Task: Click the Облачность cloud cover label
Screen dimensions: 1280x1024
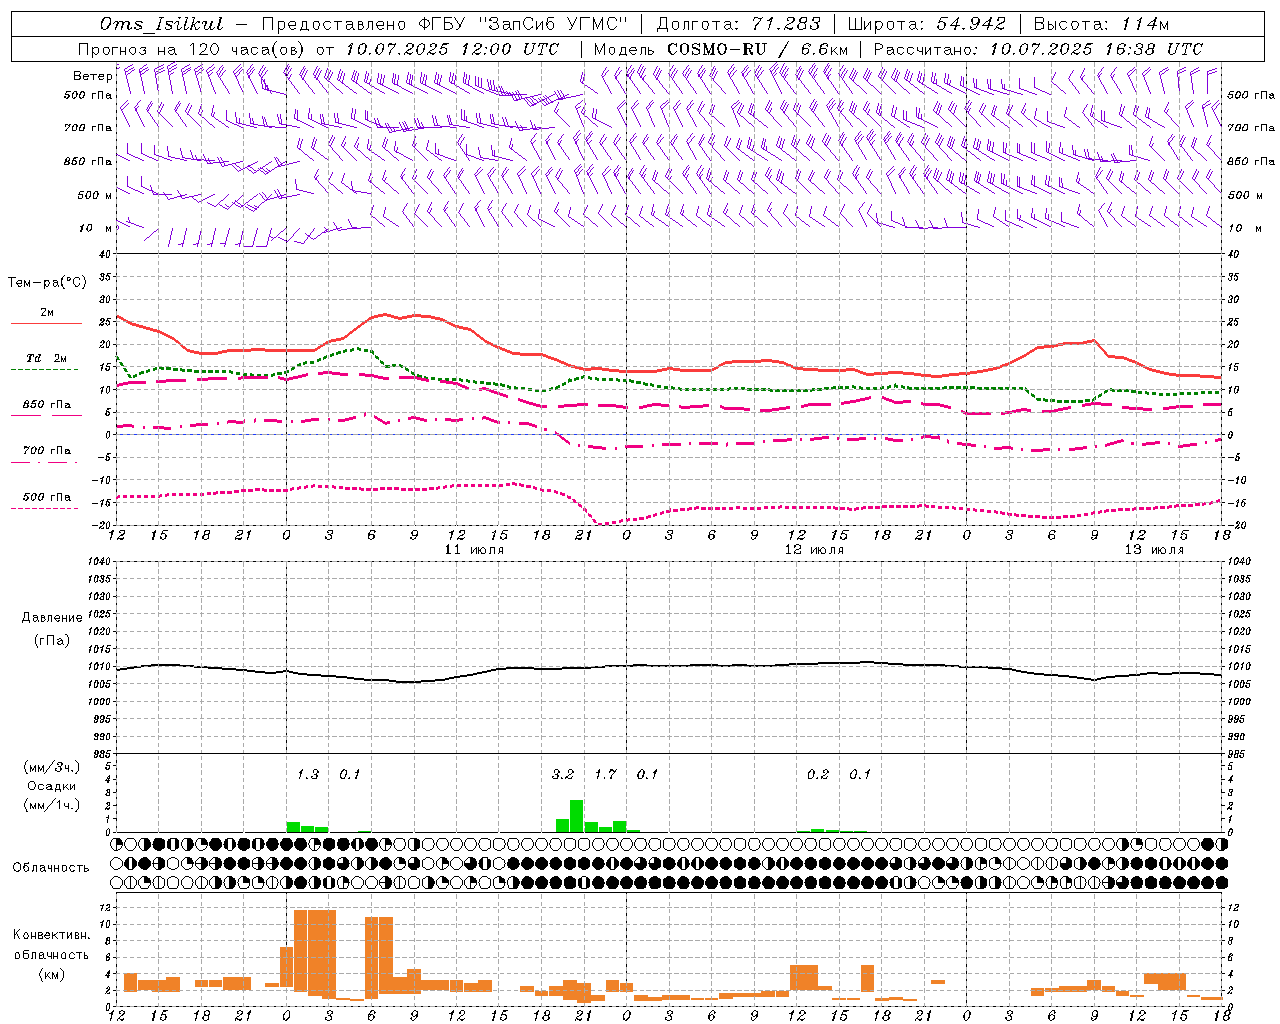Action: tap(51, 868)
